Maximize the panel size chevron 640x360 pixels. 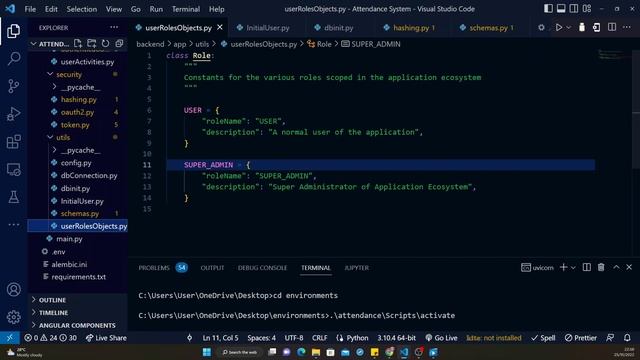click(616, 267)
